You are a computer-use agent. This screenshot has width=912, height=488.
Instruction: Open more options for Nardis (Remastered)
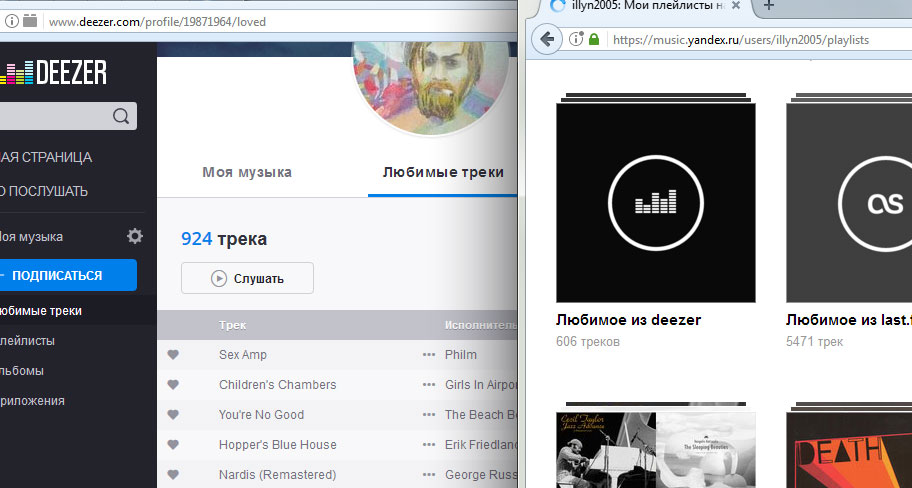click(429, 475)
